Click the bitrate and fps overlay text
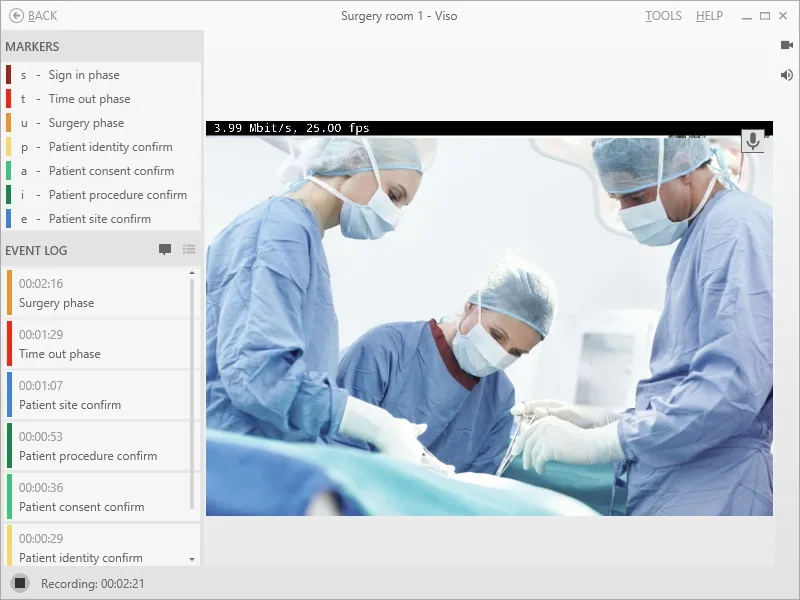 click(291, 128)
